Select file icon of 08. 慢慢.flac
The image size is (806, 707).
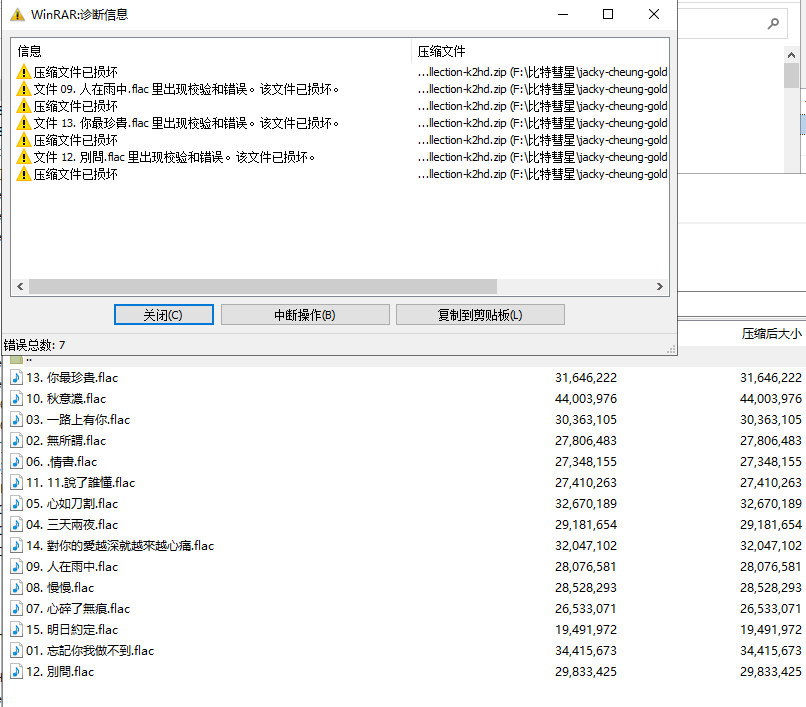[x=16, y=588]
